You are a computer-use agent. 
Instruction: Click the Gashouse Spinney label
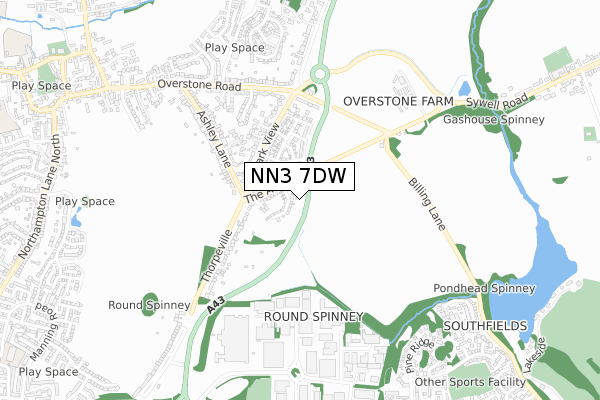click(x=494, y=119)
